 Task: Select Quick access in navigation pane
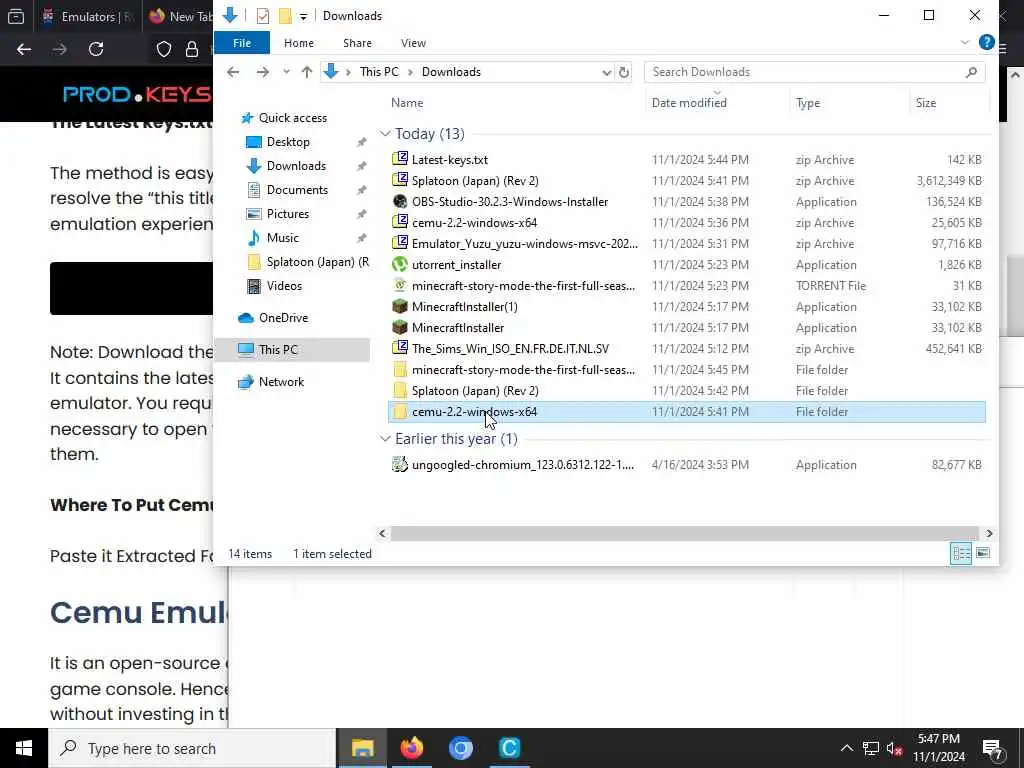(x=293, y=118)
